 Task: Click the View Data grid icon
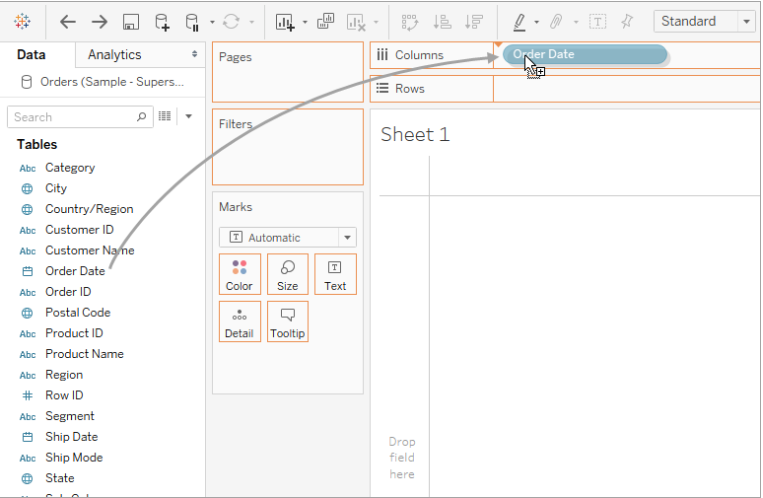pos(165,116)
